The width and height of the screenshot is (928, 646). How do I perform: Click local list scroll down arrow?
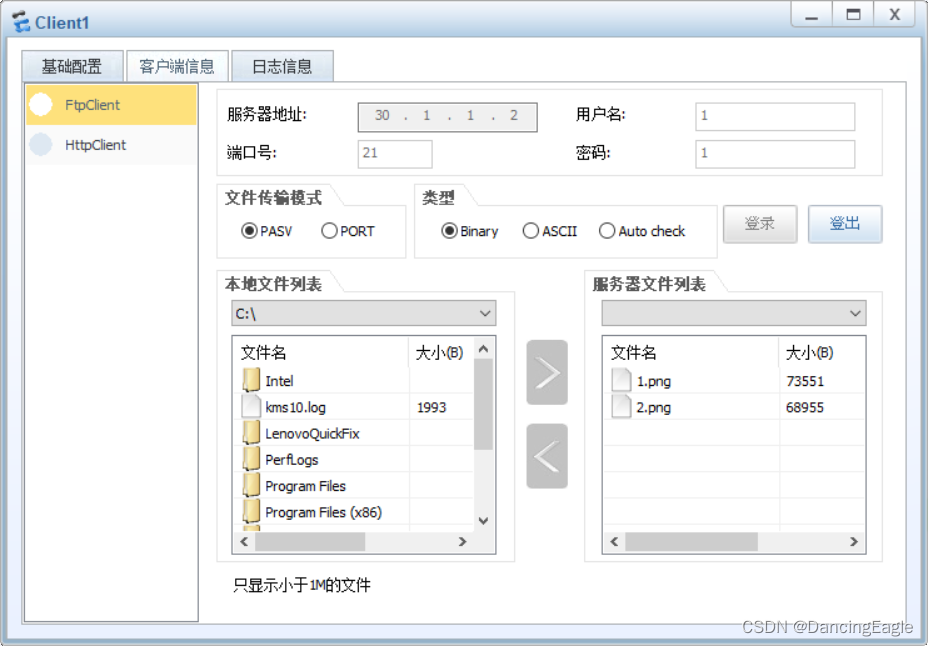click(483, 521)
